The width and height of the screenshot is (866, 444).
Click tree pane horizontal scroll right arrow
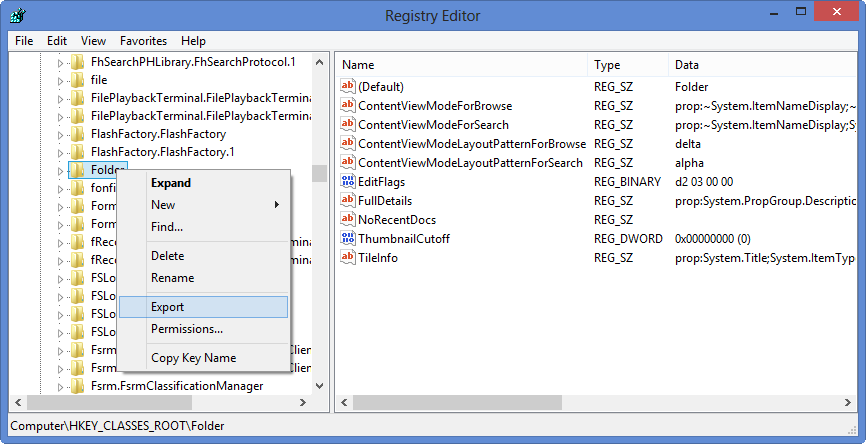(303, 402)
